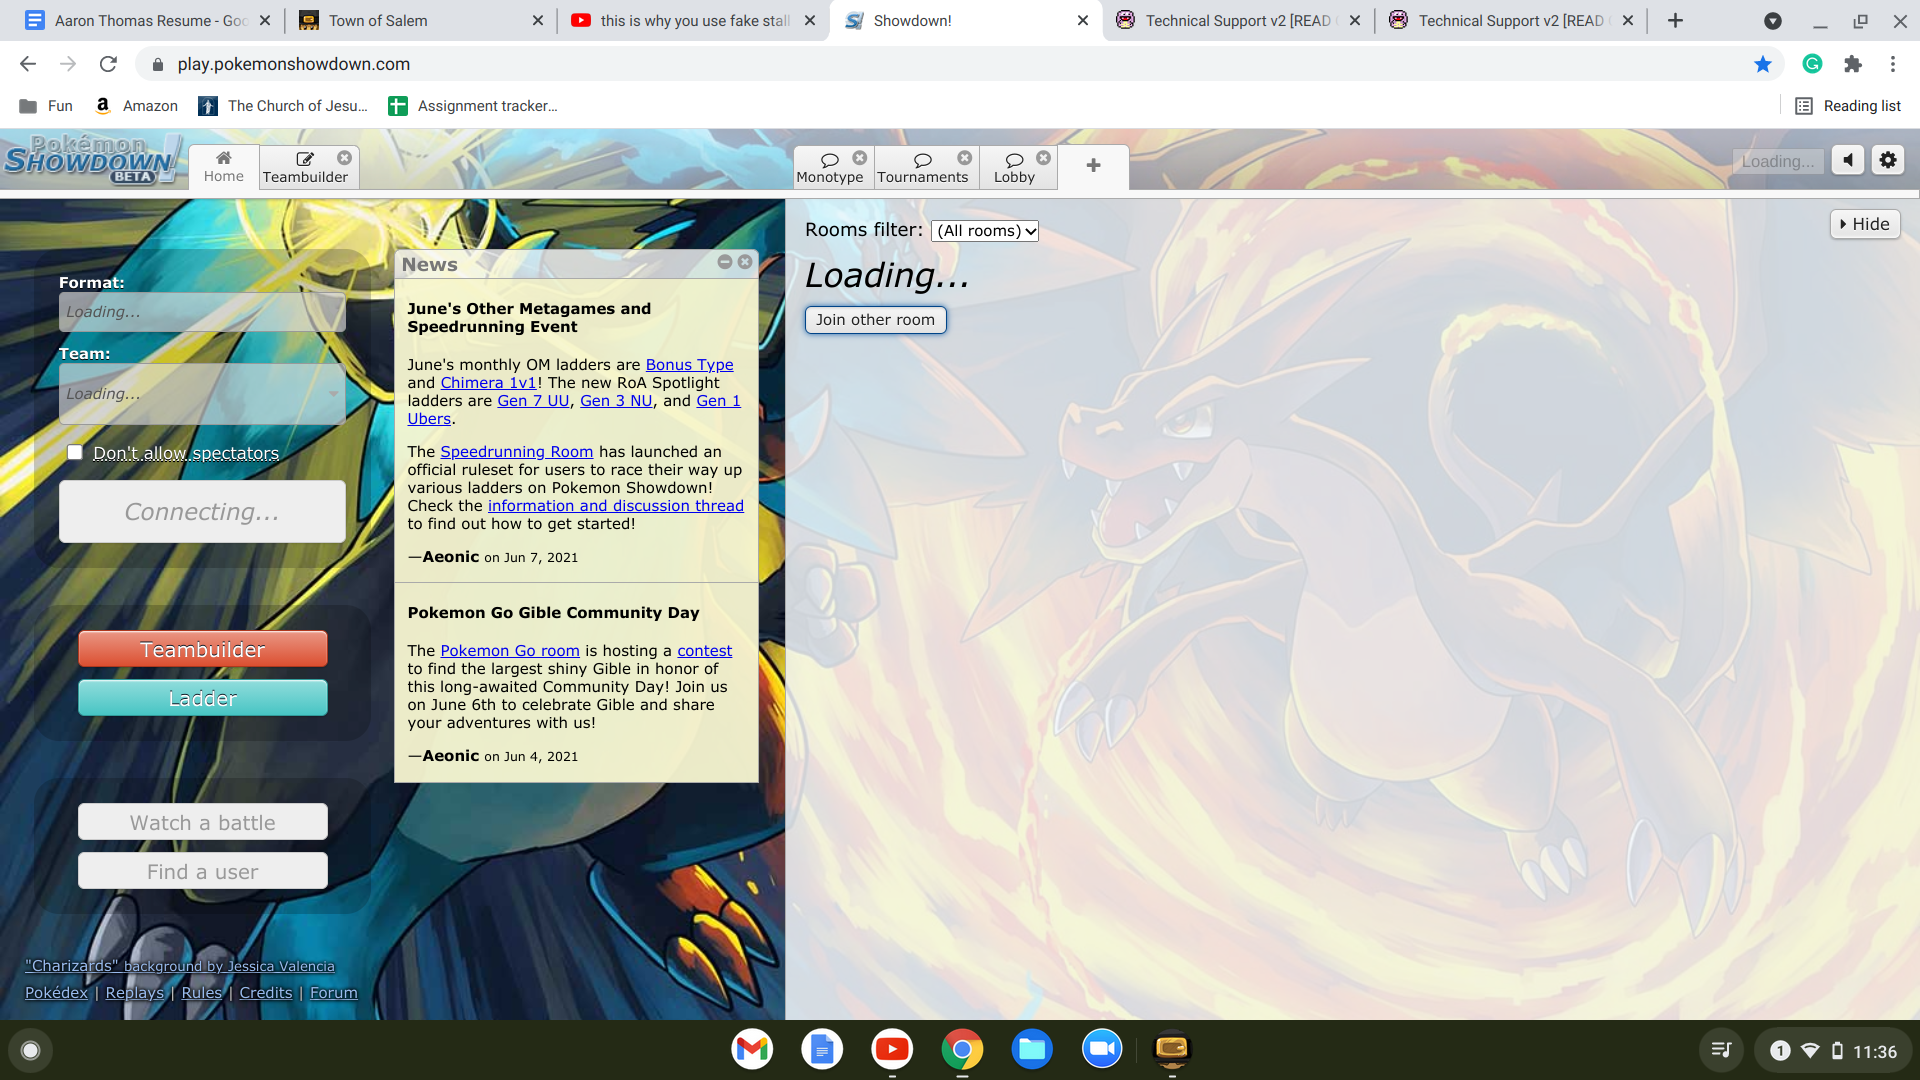Open the Chimera 1v1 link
The width and height of the screenshot is (1920, 1080).
[488, 383]
